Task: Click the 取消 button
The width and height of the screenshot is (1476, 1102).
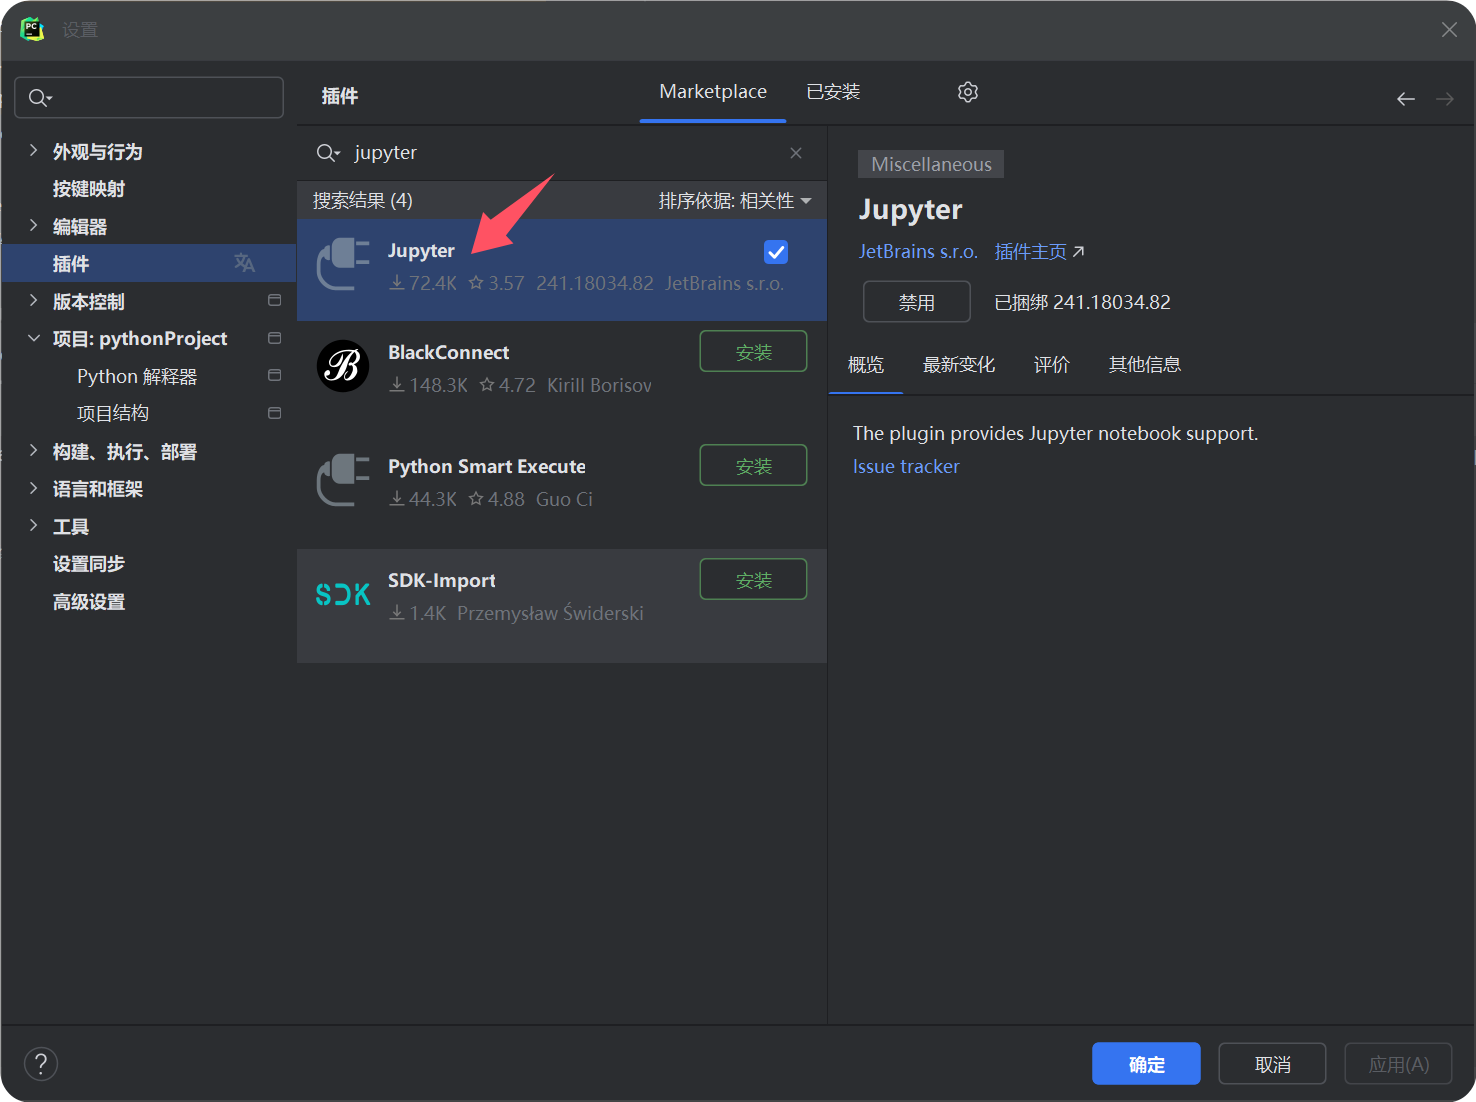Action: (x=1272, y=1064)
